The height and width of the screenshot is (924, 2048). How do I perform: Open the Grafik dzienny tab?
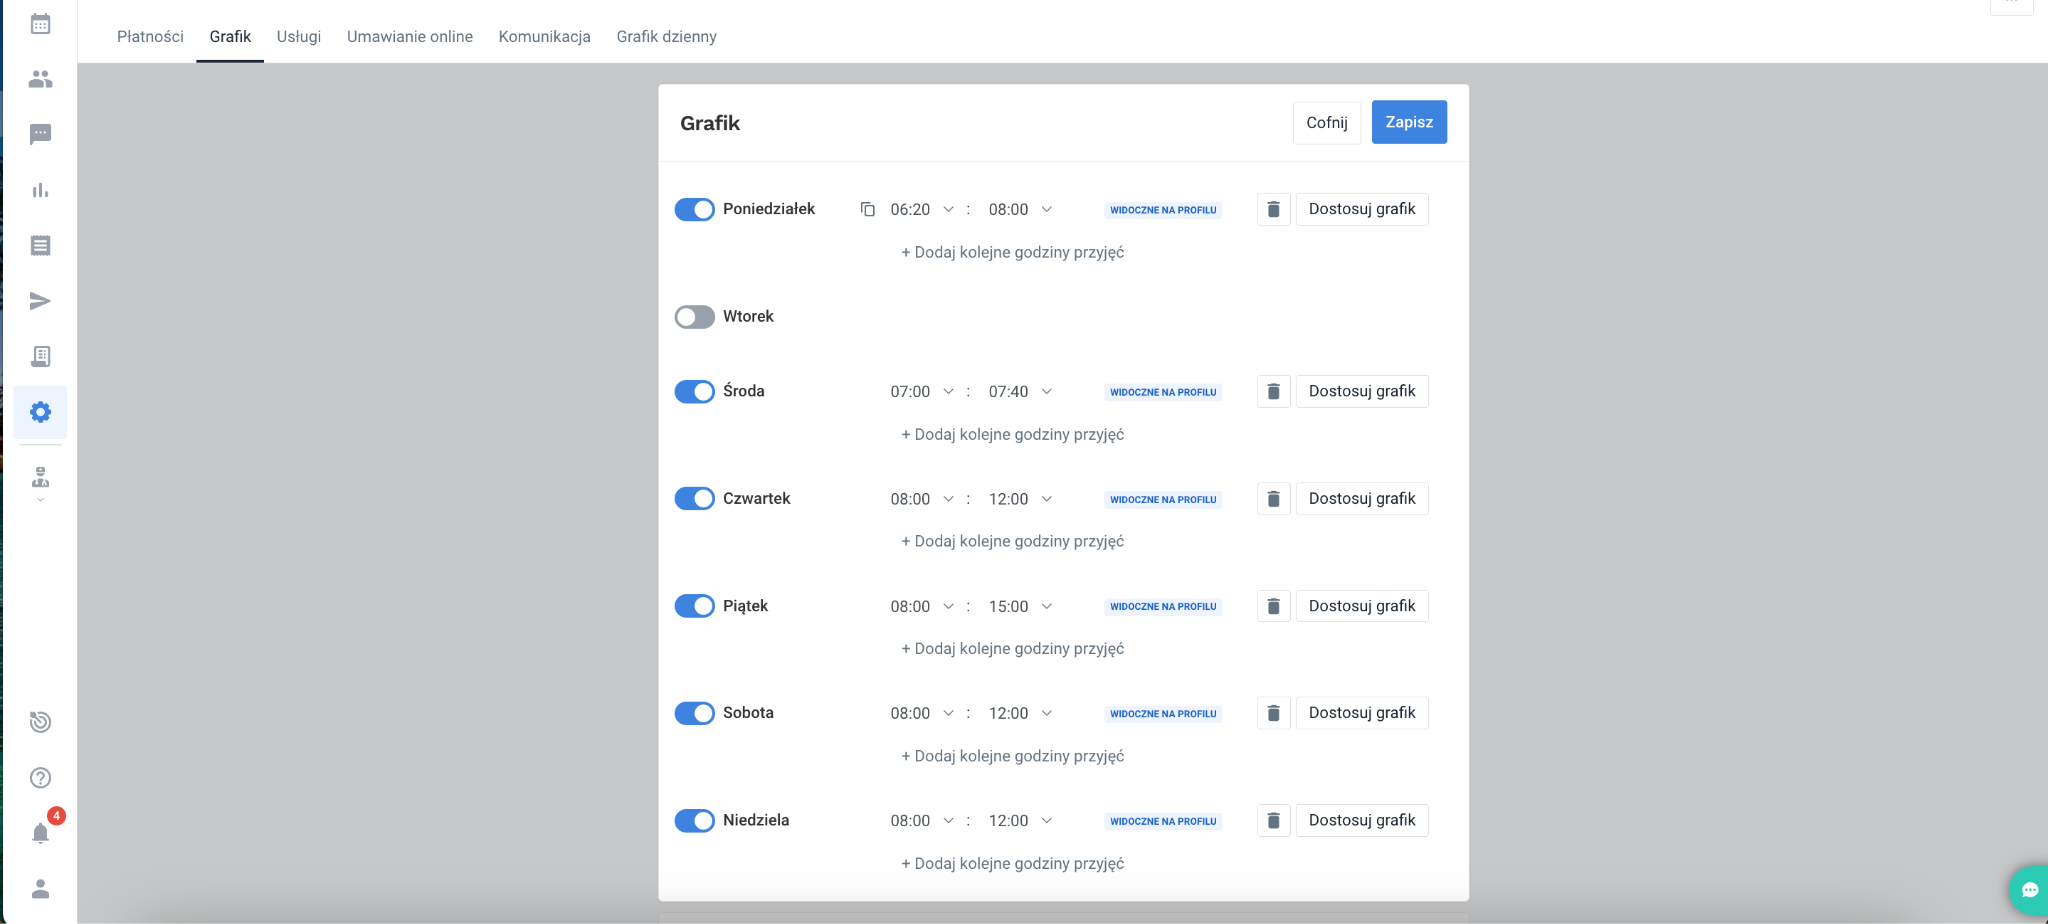point(666,36)
